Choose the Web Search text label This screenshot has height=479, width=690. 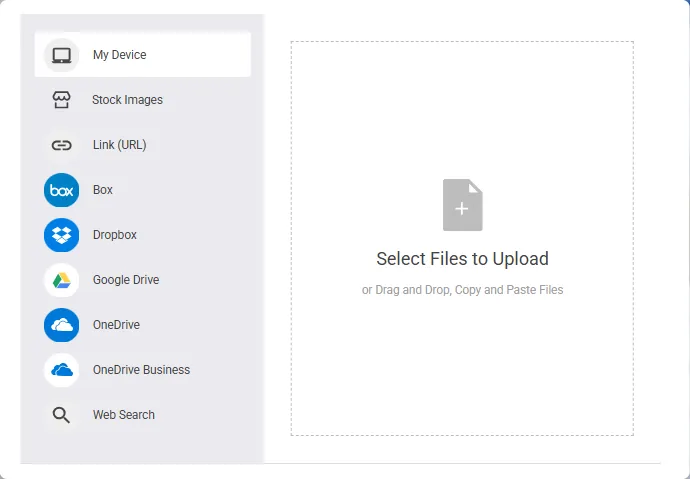tap(124, 415)
